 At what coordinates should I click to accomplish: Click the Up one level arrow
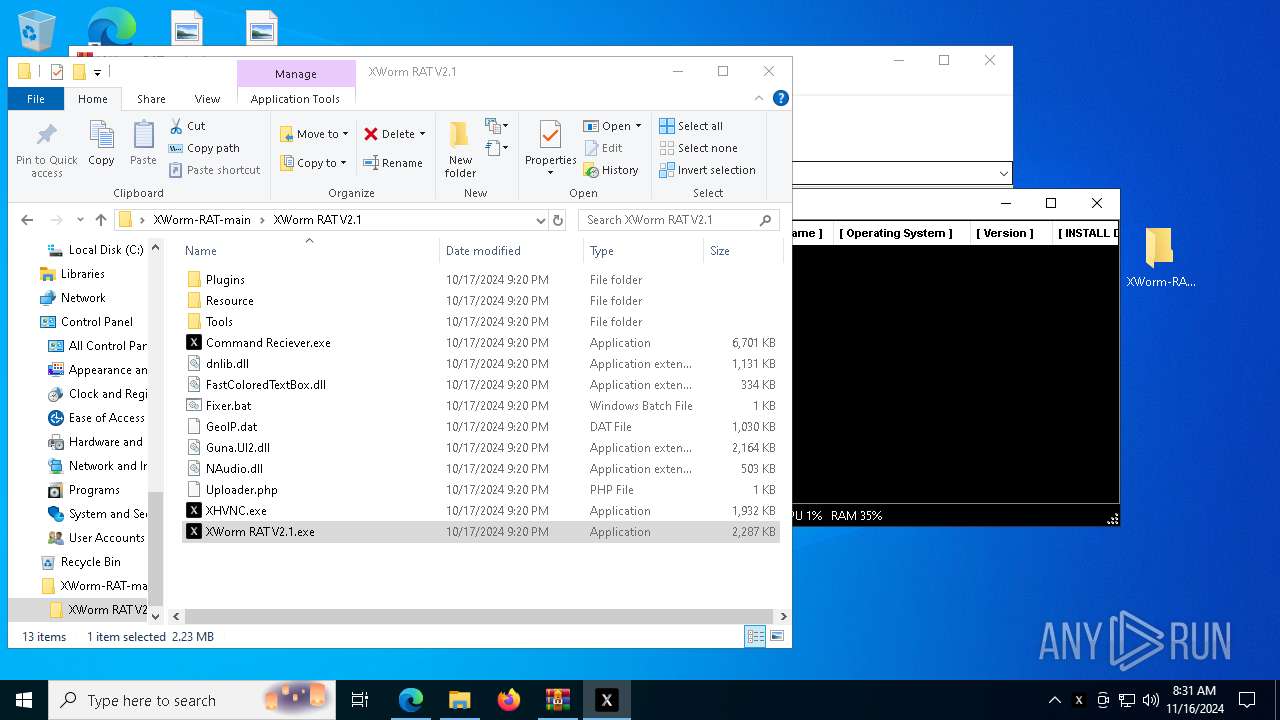click(101, 220)
